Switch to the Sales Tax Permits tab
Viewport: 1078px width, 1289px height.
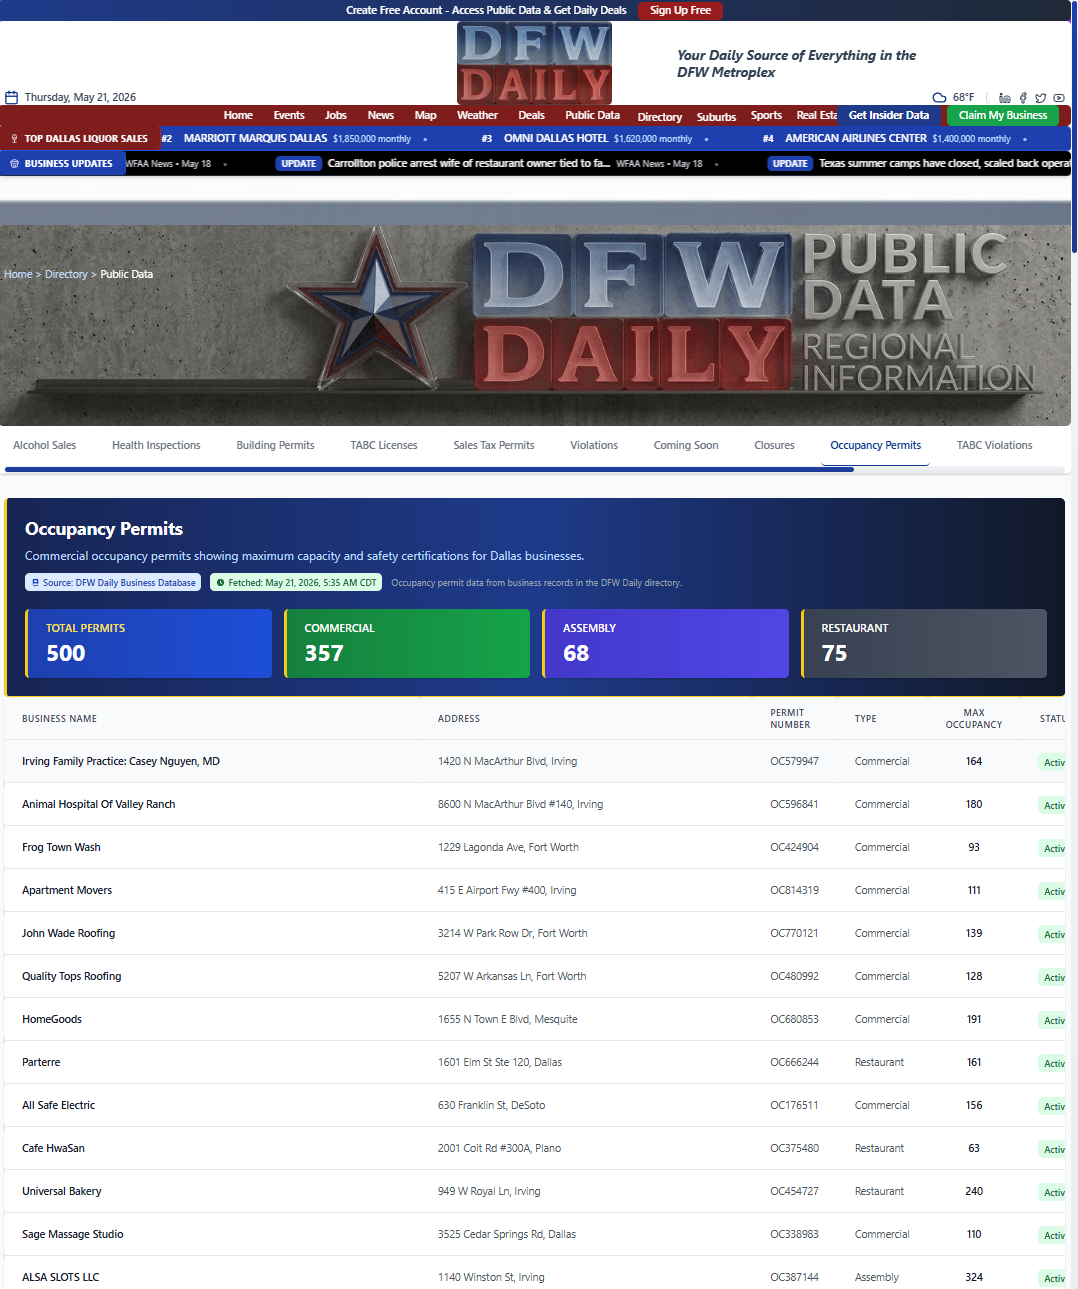(494, 445)
